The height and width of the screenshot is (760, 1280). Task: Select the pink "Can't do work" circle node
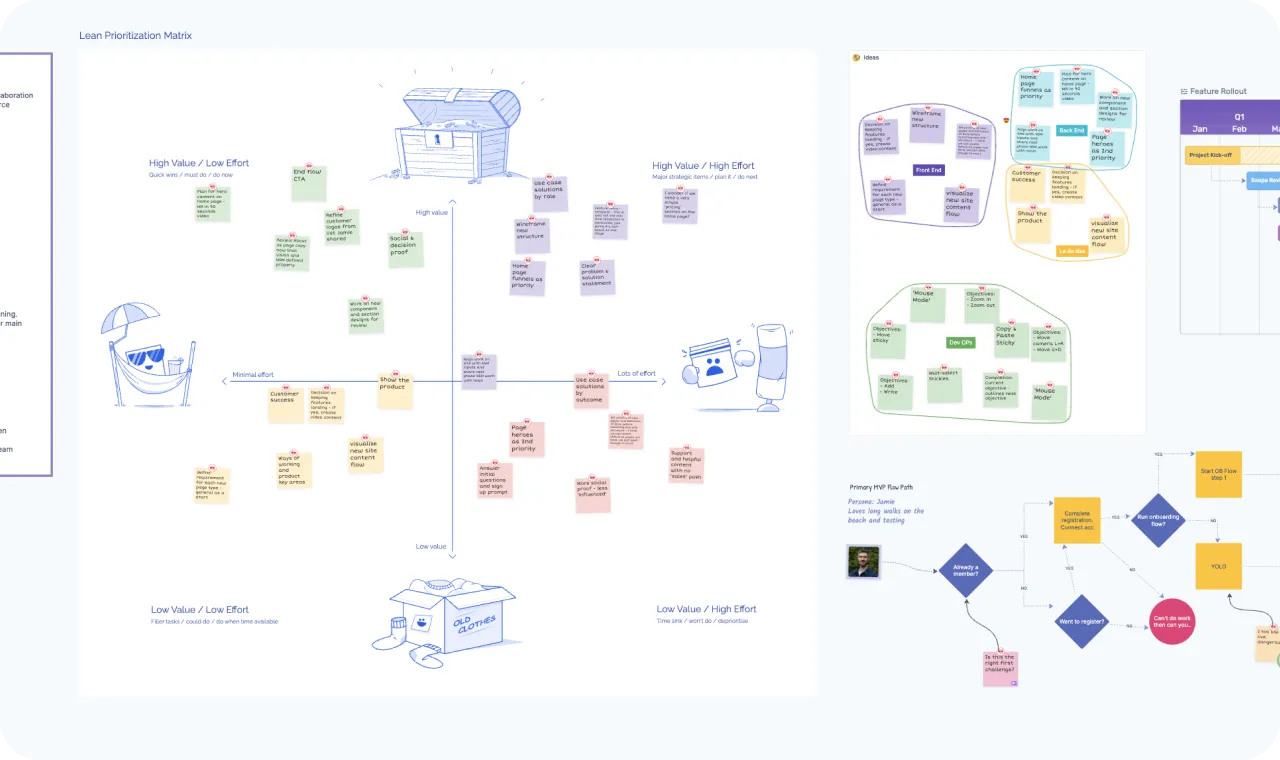pyautogui.click(x=1172, y=621)
